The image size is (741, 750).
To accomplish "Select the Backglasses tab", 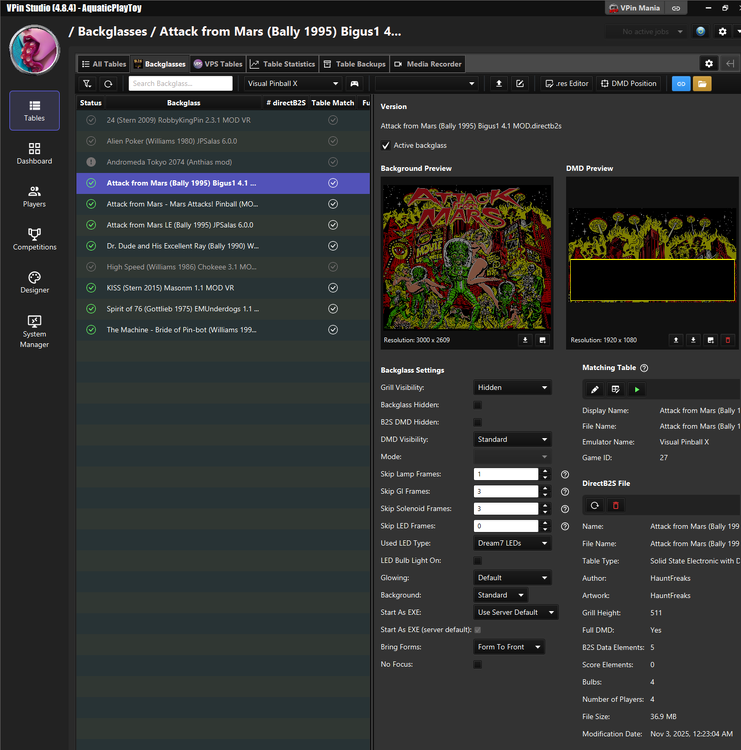I will click(x=160, y=64).
